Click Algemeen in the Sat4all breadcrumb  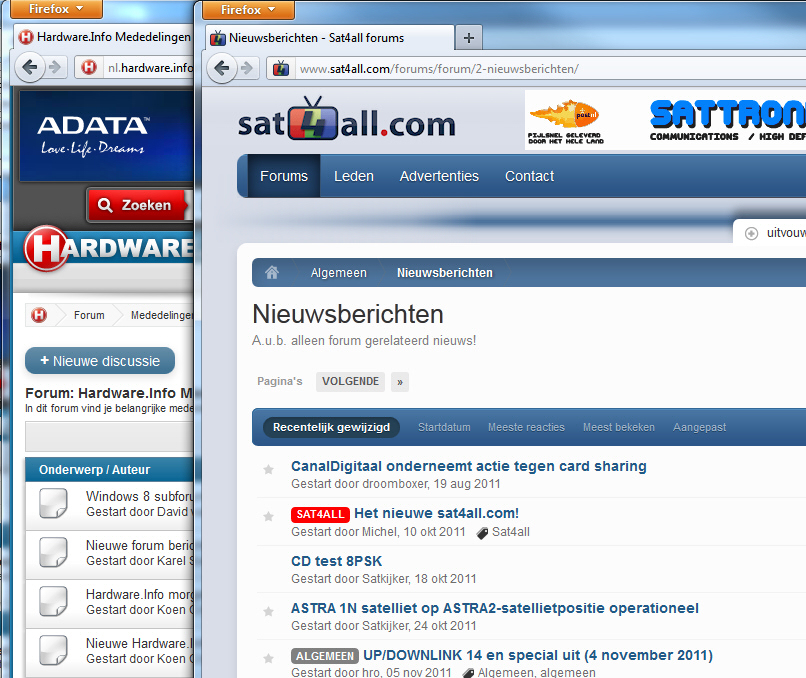(x=339, y=272)
